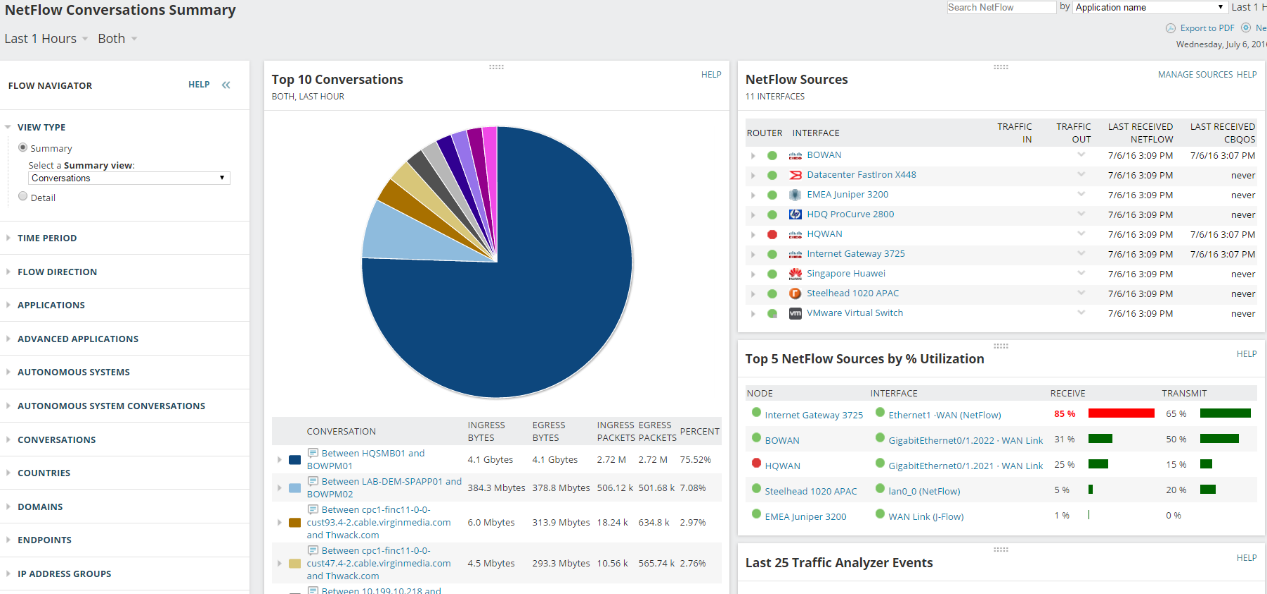The image size is (1267, 594).
Task: Click the green status dot of BOWAN source
Action: tap(772, 155)
